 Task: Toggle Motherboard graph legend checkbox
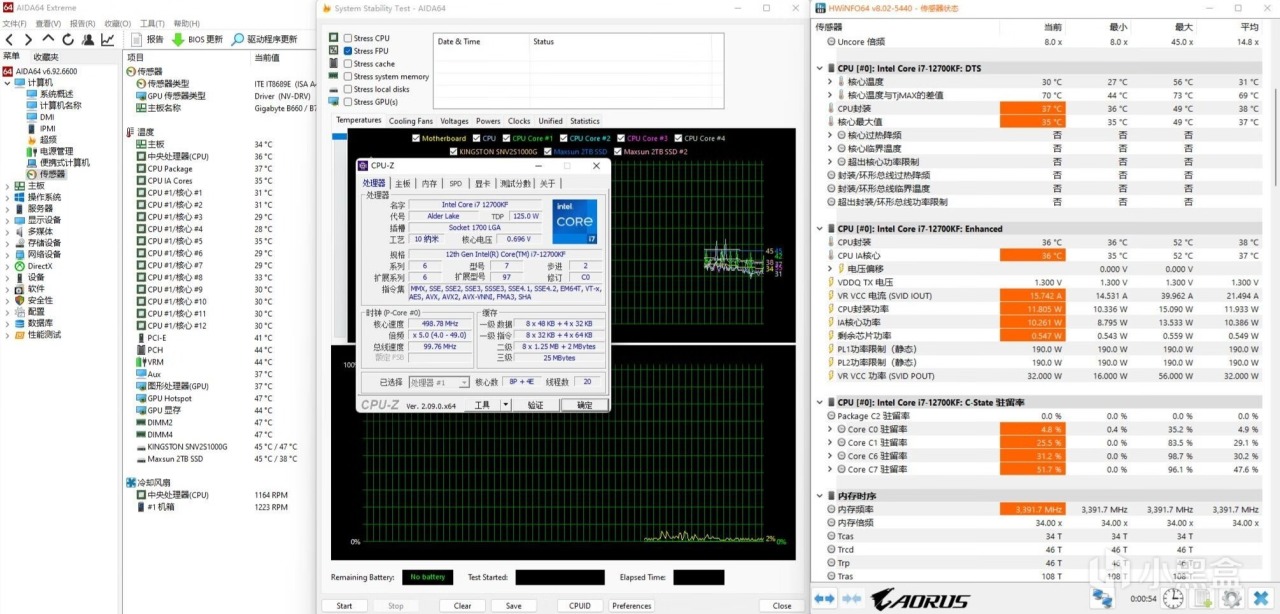point(416,138)
